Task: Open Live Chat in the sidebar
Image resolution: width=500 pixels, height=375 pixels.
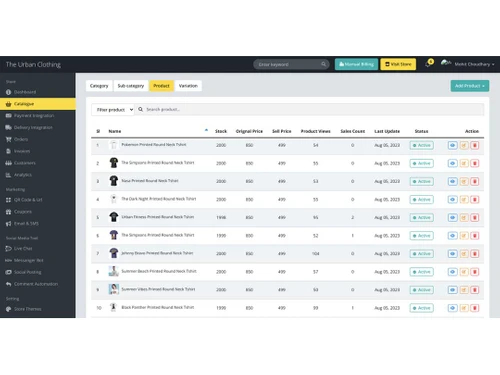Action: pos(19,248)
